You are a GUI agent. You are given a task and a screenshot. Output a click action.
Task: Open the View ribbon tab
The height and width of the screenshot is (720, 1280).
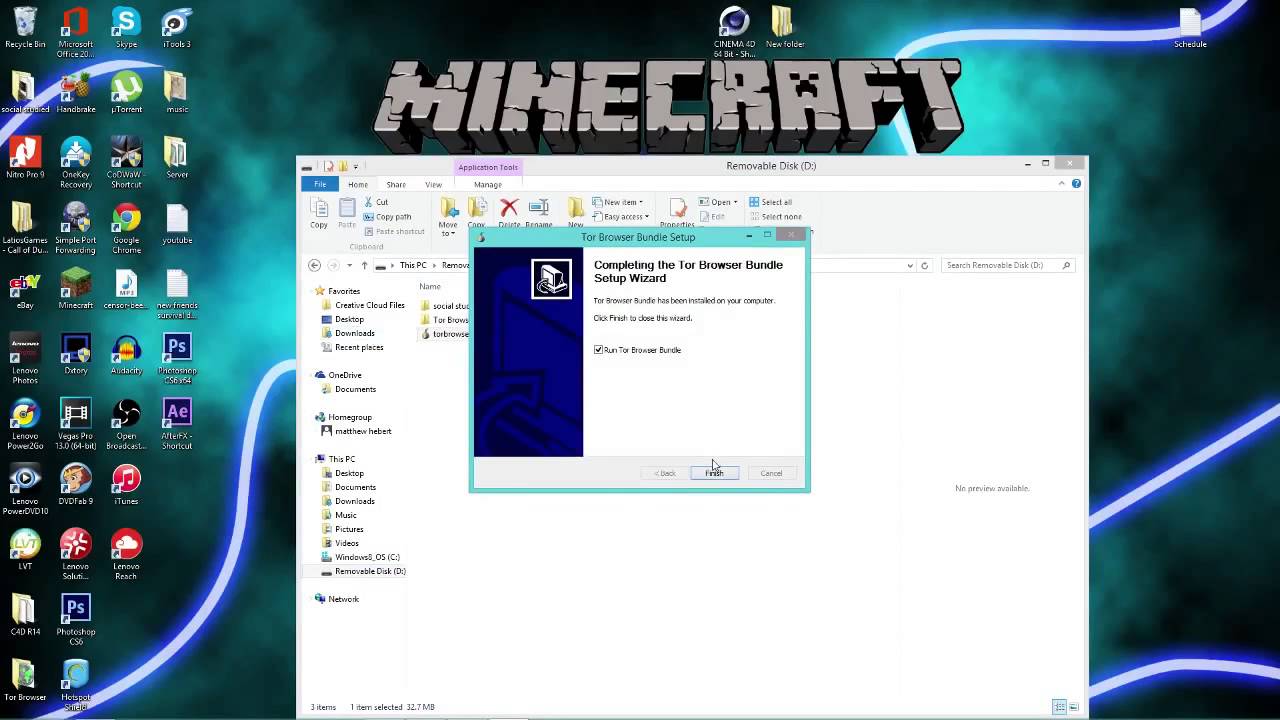(433, 184)
